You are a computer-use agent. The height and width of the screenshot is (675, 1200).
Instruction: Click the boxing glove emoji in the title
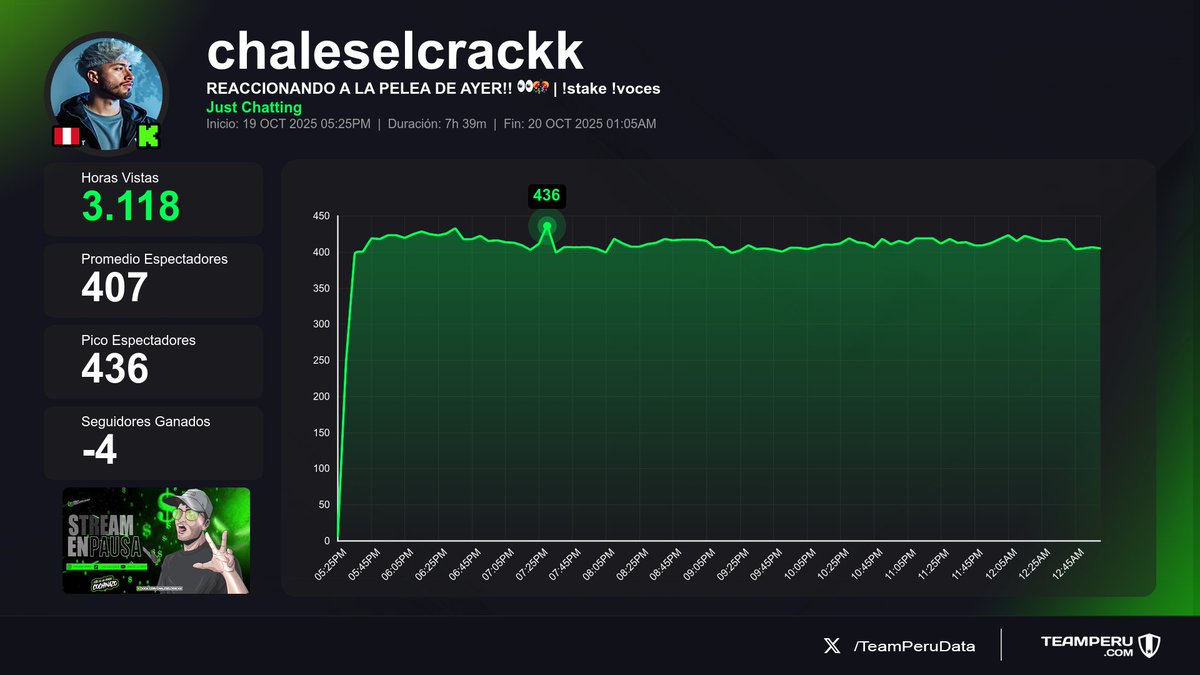coord(541,88)
